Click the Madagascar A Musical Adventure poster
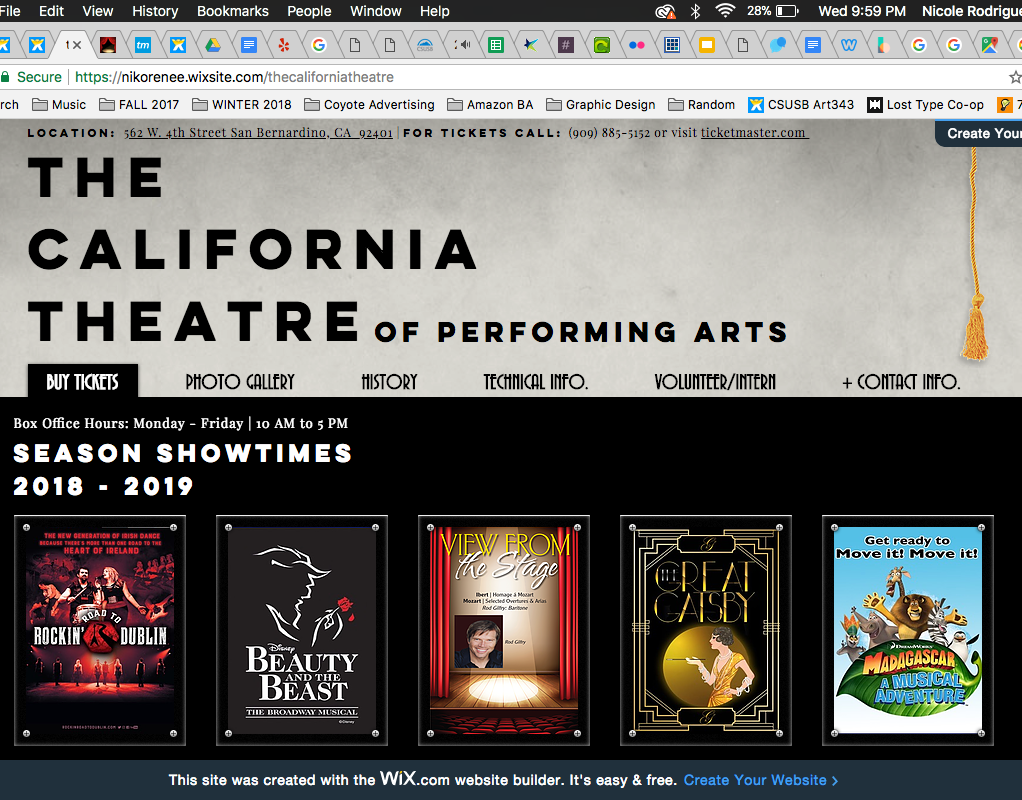 point(908,630)
